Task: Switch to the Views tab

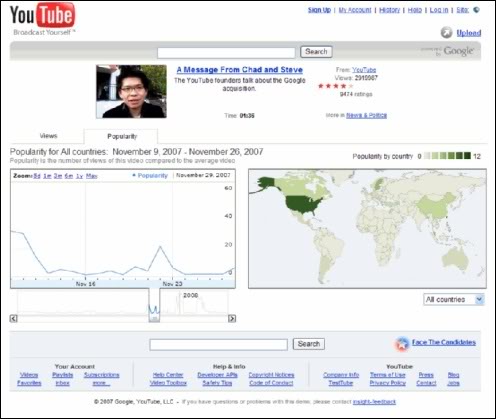Action: [48, 136]
